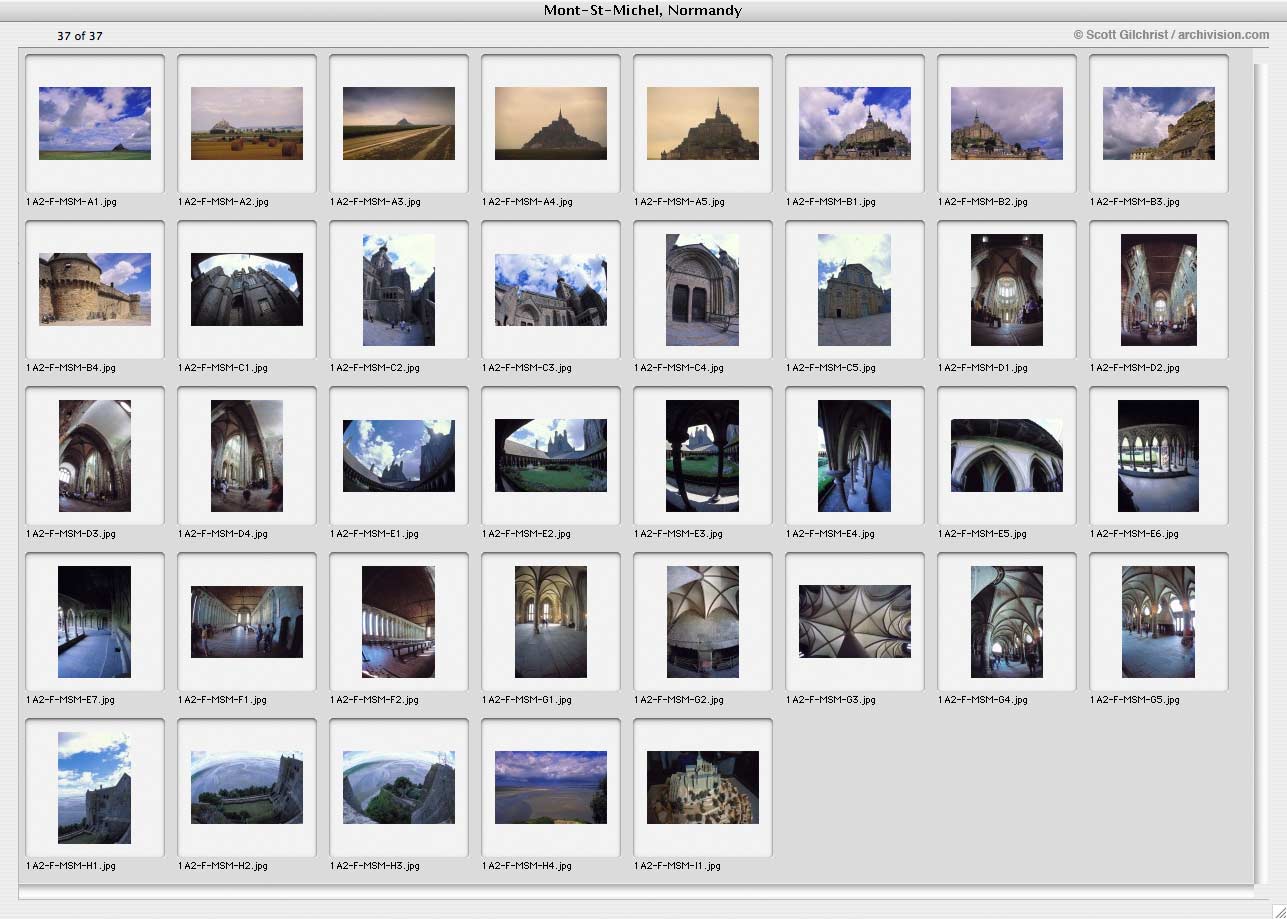Select thumbnail 1A2-F-MSM-E7.jpg
Image resolution: width=1287 pixels, height=919 pixels.
95,621
